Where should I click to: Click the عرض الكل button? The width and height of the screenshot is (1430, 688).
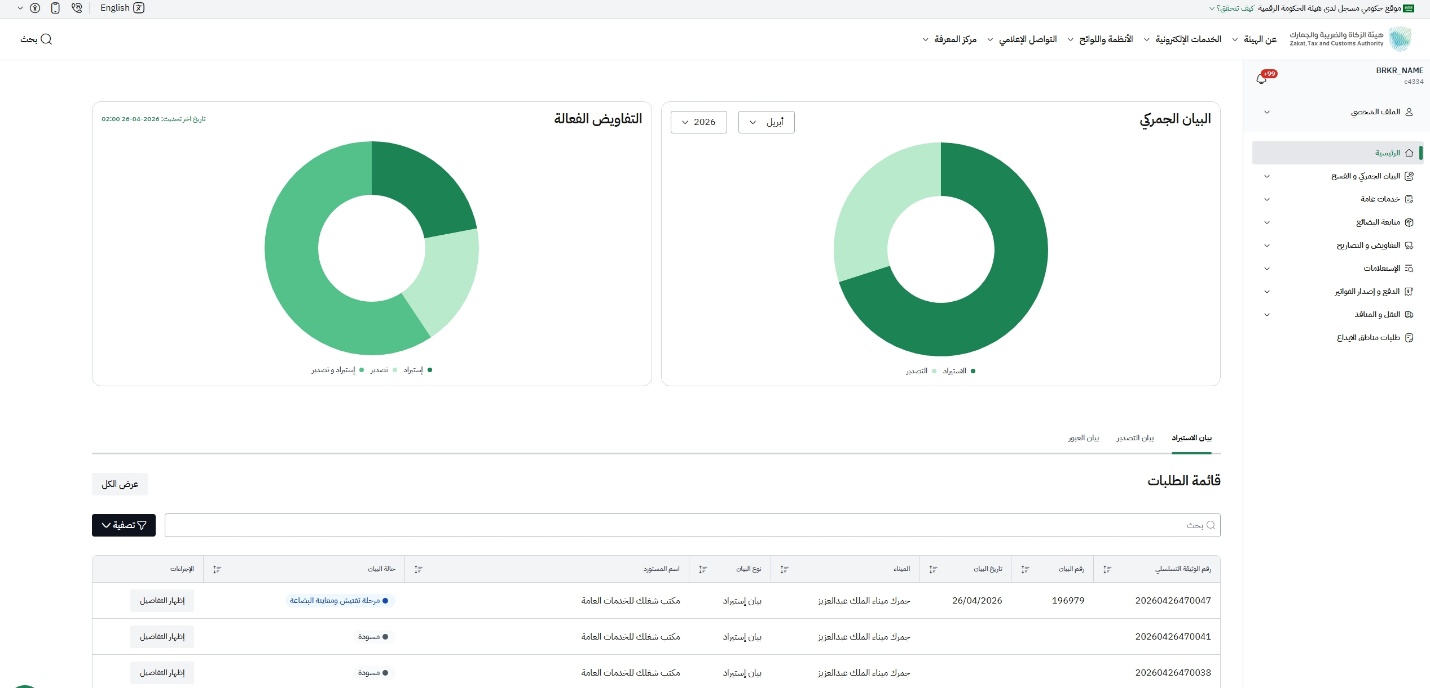(x=120, y=484)
